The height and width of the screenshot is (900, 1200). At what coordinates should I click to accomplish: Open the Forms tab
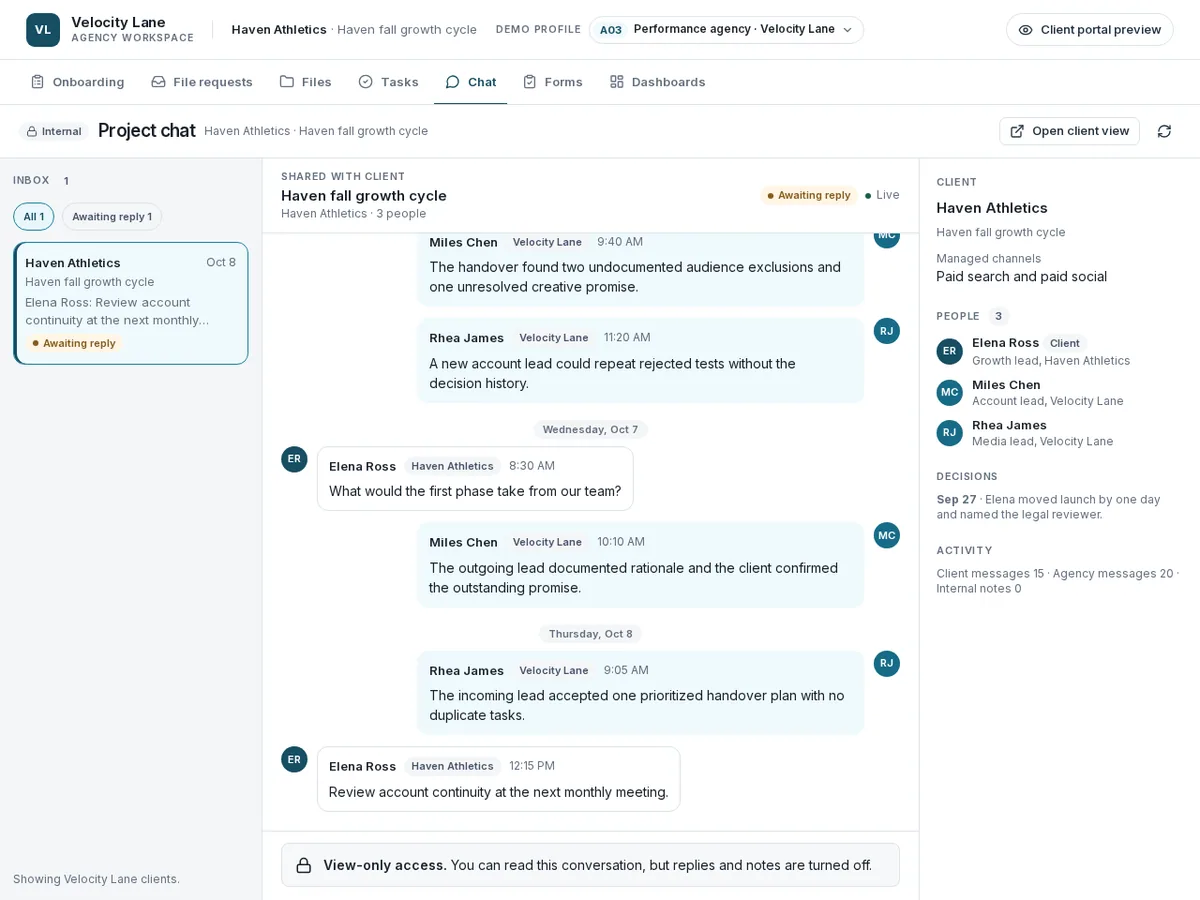(x=552, y=82)
